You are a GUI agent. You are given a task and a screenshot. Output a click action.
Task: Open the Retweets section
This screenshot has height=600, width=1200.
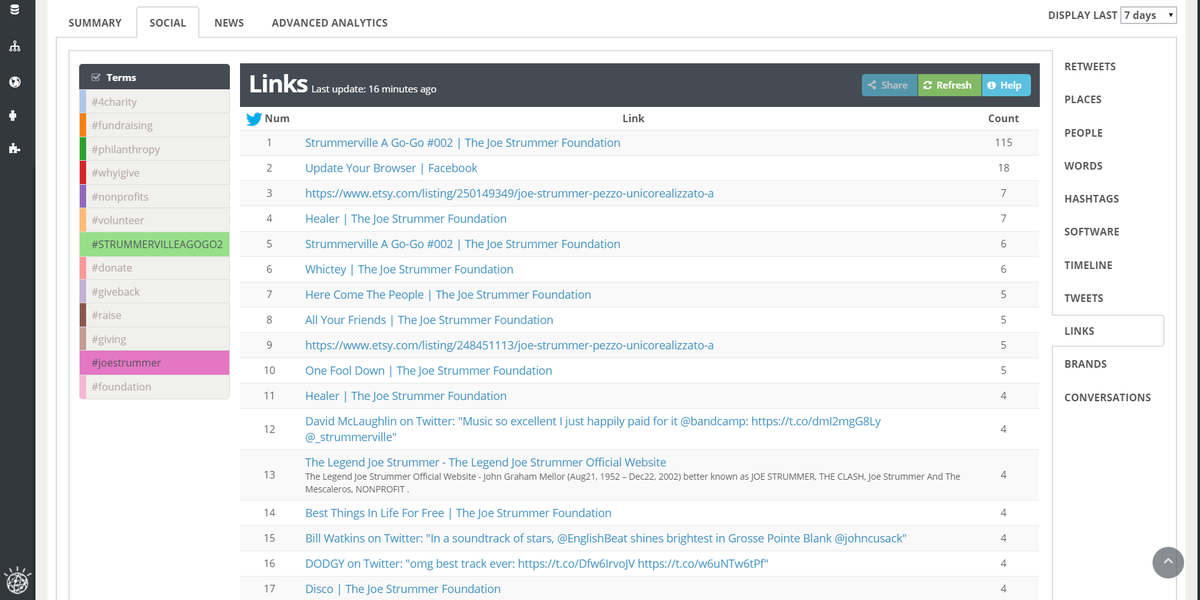pyautogui.click(x=1090, y=67)
